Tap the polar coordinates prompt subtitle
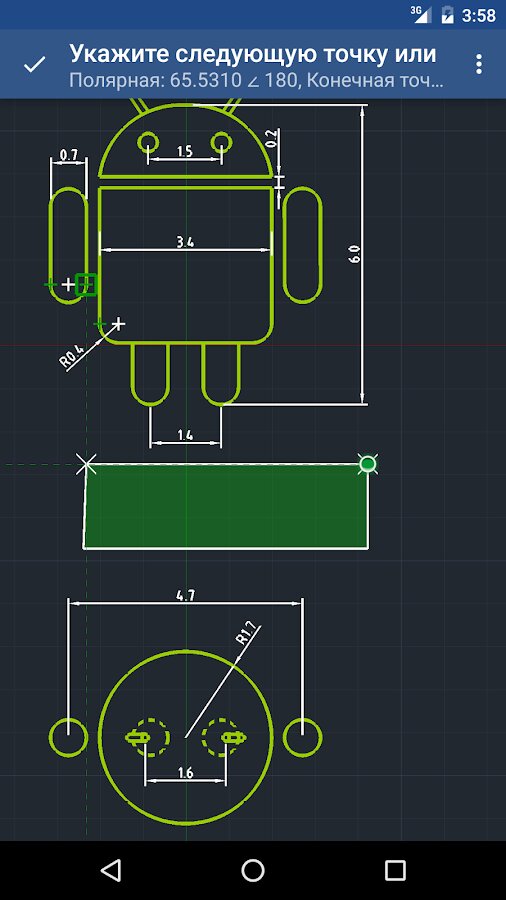 [256, 80]
